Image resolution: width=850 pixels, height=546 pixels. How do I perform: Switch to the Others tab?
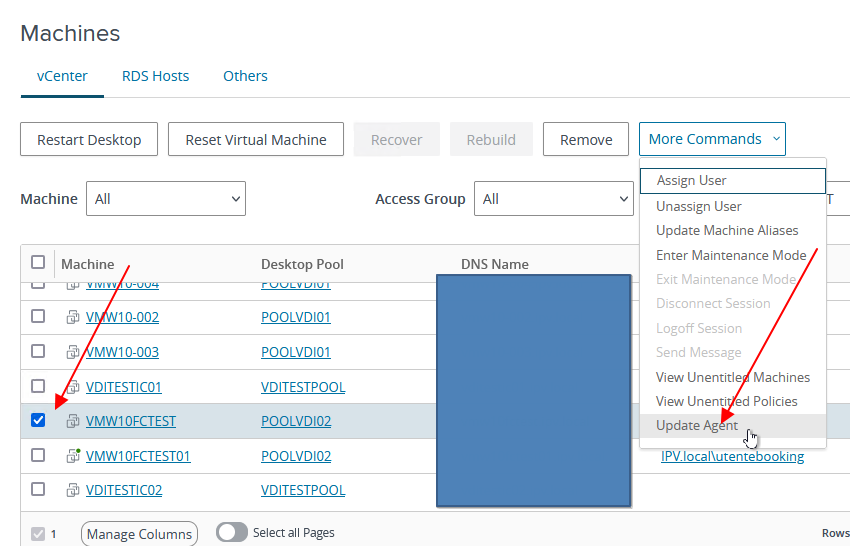(246, 76)
